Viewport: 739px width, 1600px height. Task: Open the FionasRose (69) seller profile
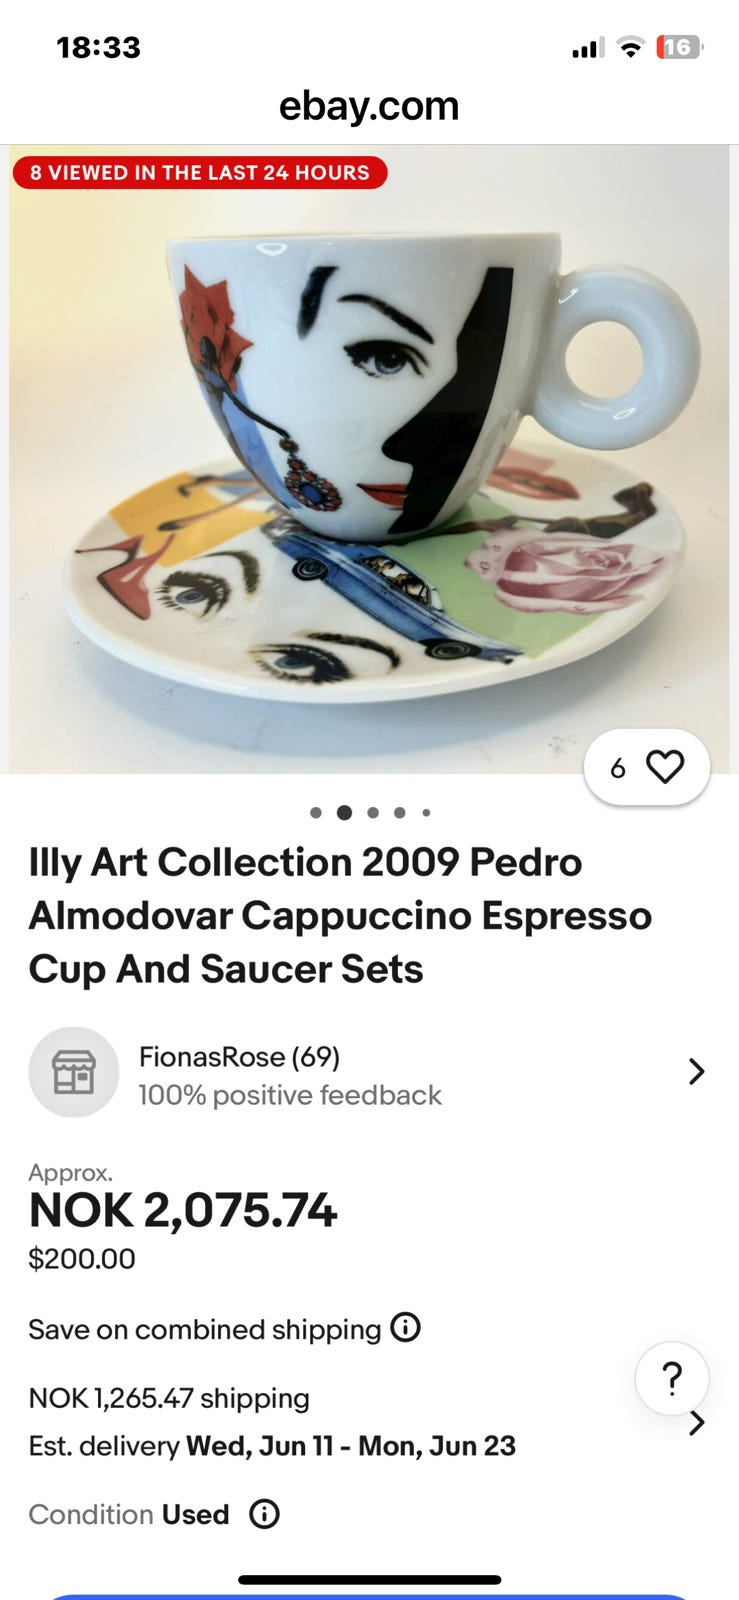(239, 1056)
